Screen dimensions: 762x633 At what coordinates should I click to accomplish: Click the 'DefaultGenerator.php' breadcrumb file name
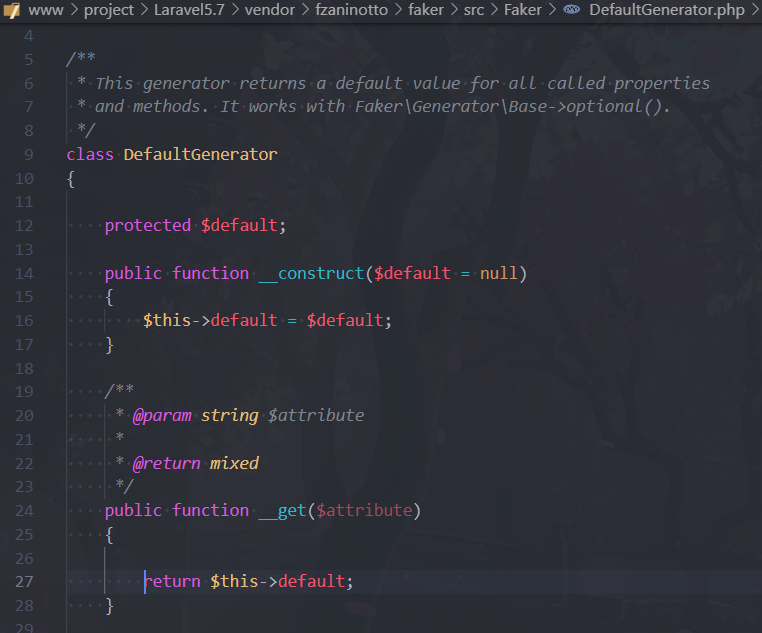pyautogui.click(x=667, y=10)
